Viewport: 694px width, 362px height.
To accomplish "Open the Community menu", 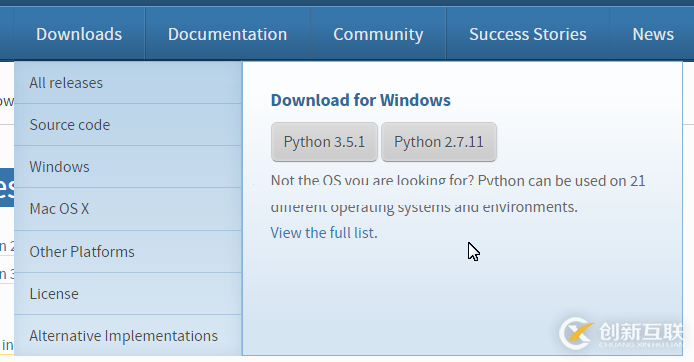I will click(x=378, y=34).
